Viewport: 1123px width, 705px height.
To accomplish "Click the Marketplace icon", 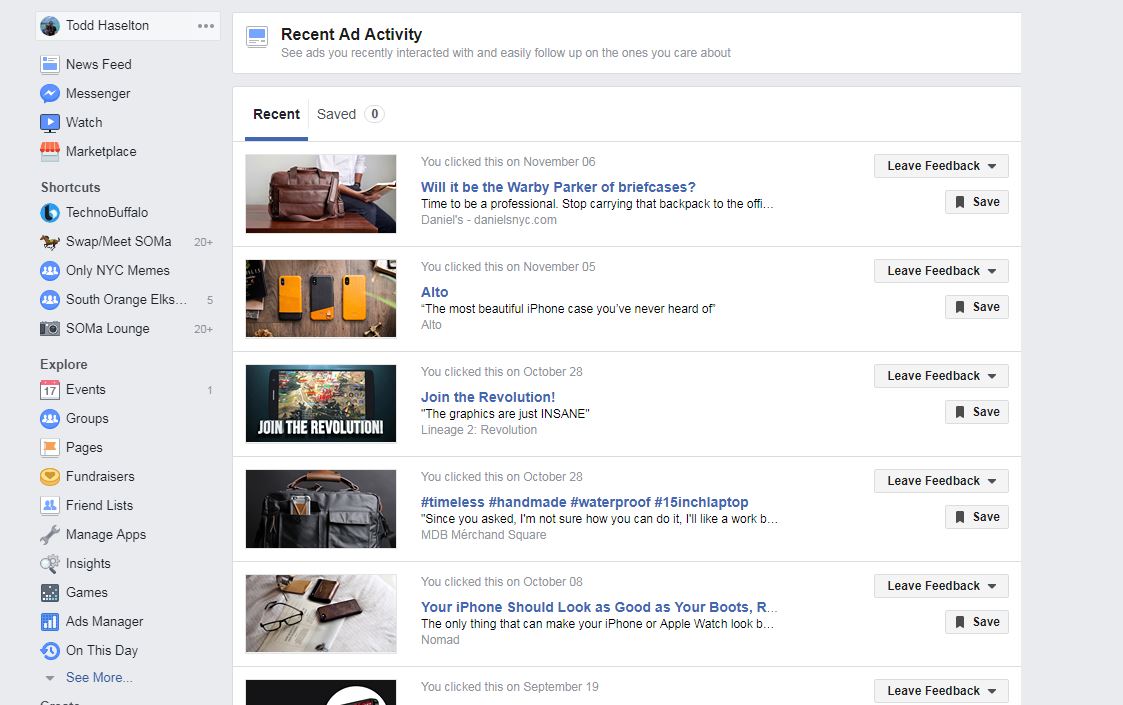I will [x=49, y=151].
